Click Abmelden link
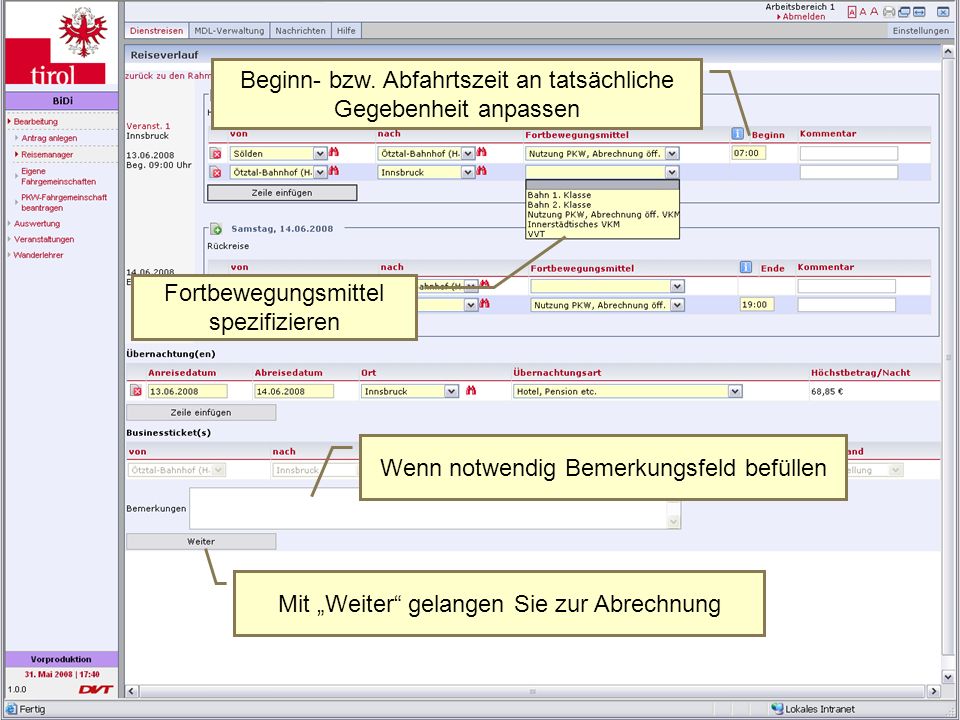Image resolution: width=960 pixels, height=720 pixels. point(803,17)
